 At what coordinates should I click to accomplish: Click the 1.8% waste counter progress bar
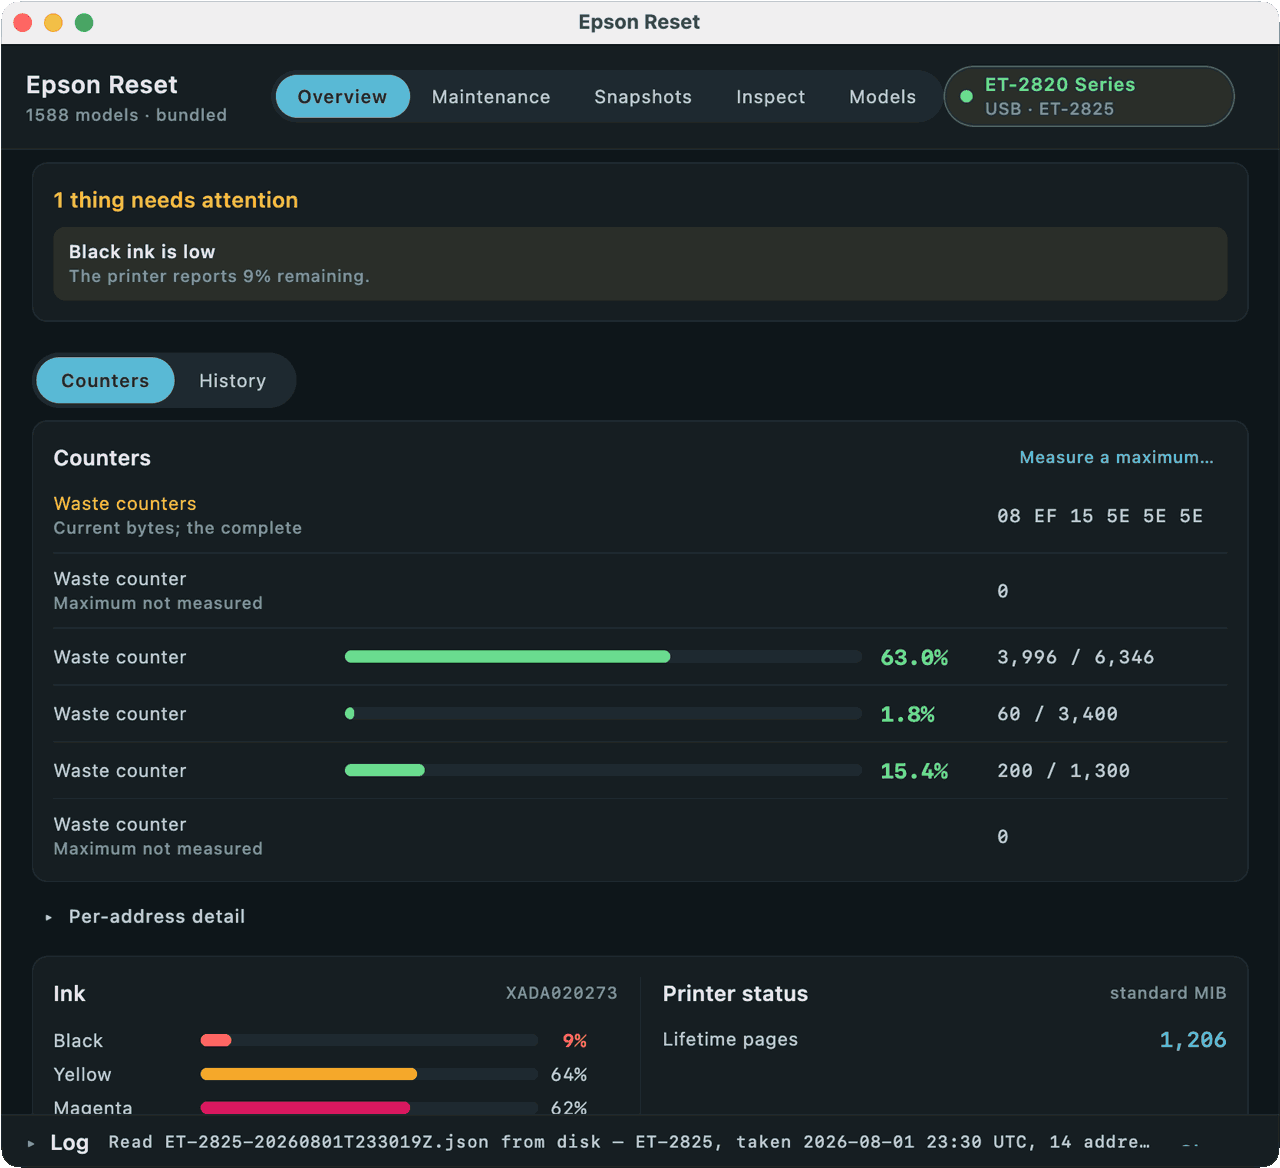[x=603, y=714]
